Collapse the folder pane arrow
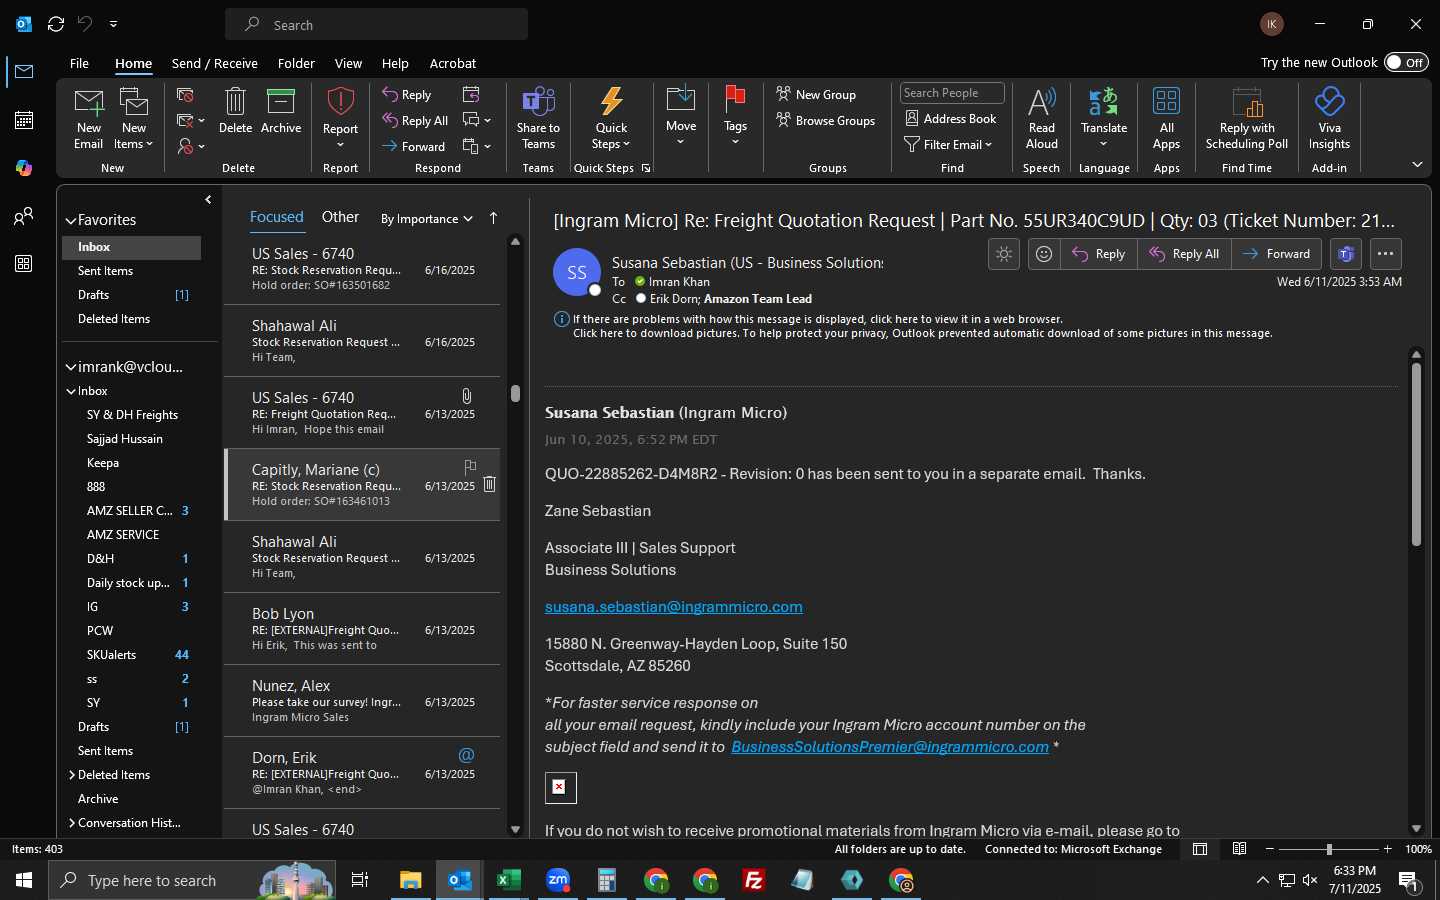The width and height of the screenshot is (1440, 900). coord(208,200)
